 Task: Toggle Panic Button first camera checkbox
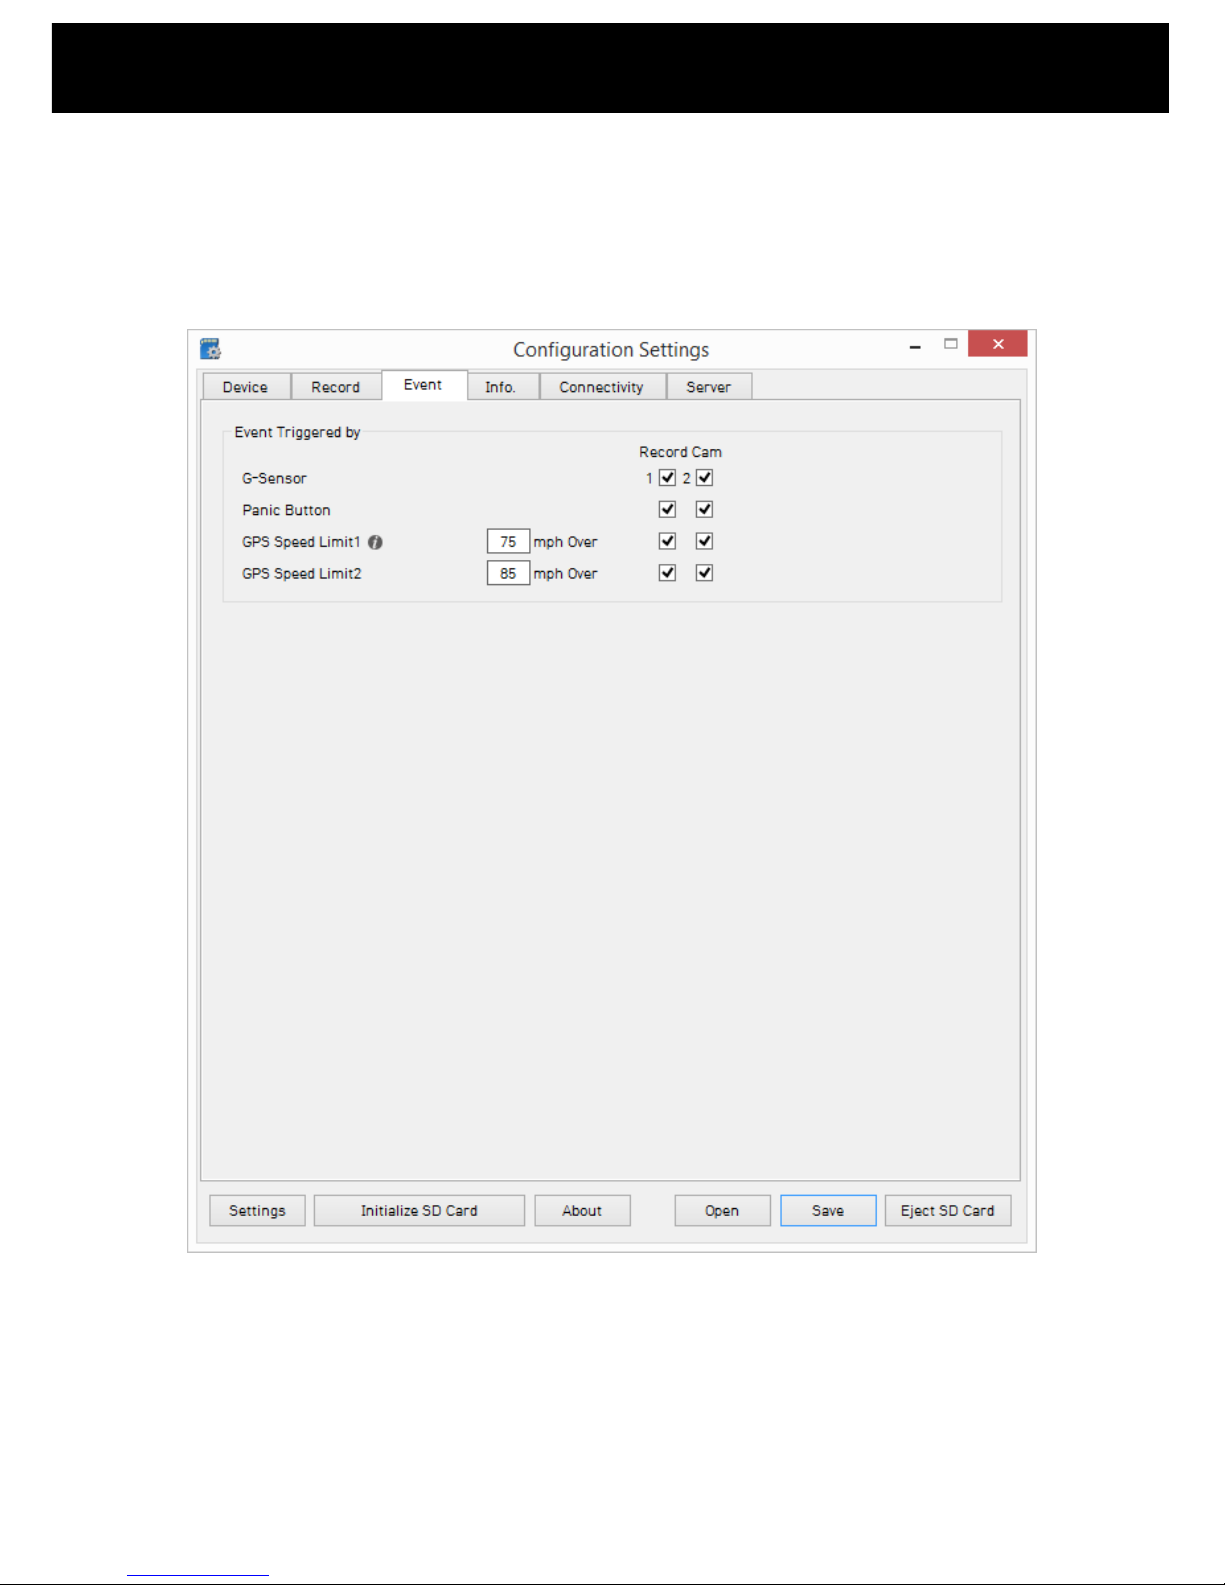(x=667, y=509)
